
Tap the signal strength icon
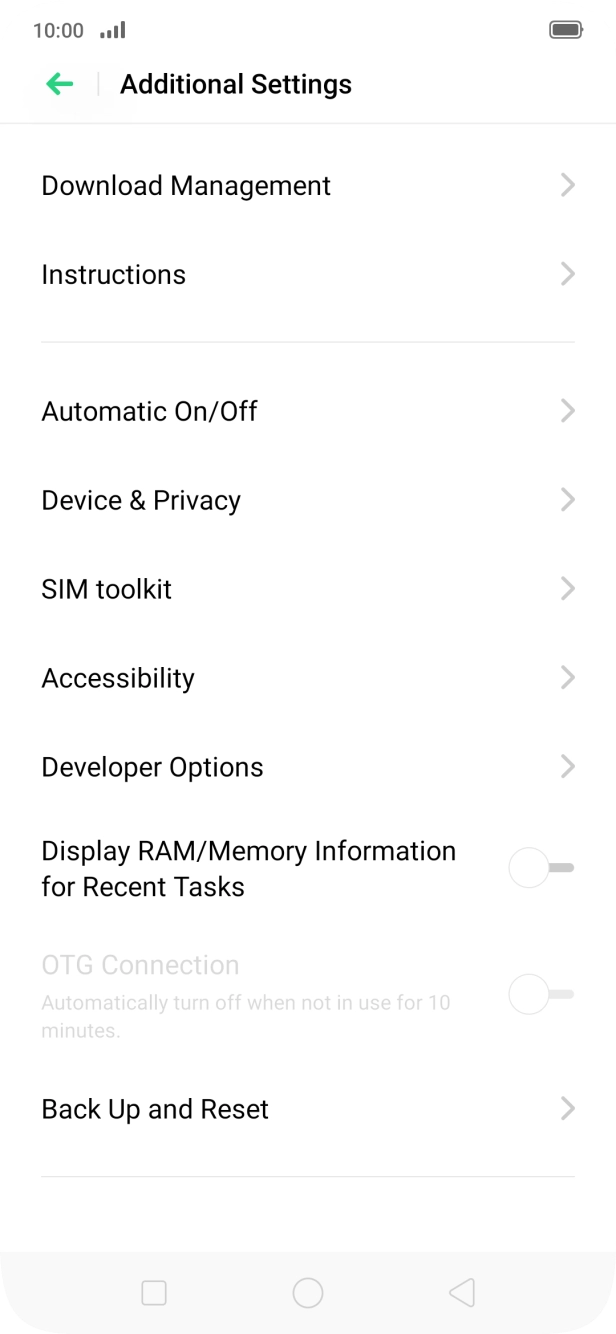tap(111, 31)
